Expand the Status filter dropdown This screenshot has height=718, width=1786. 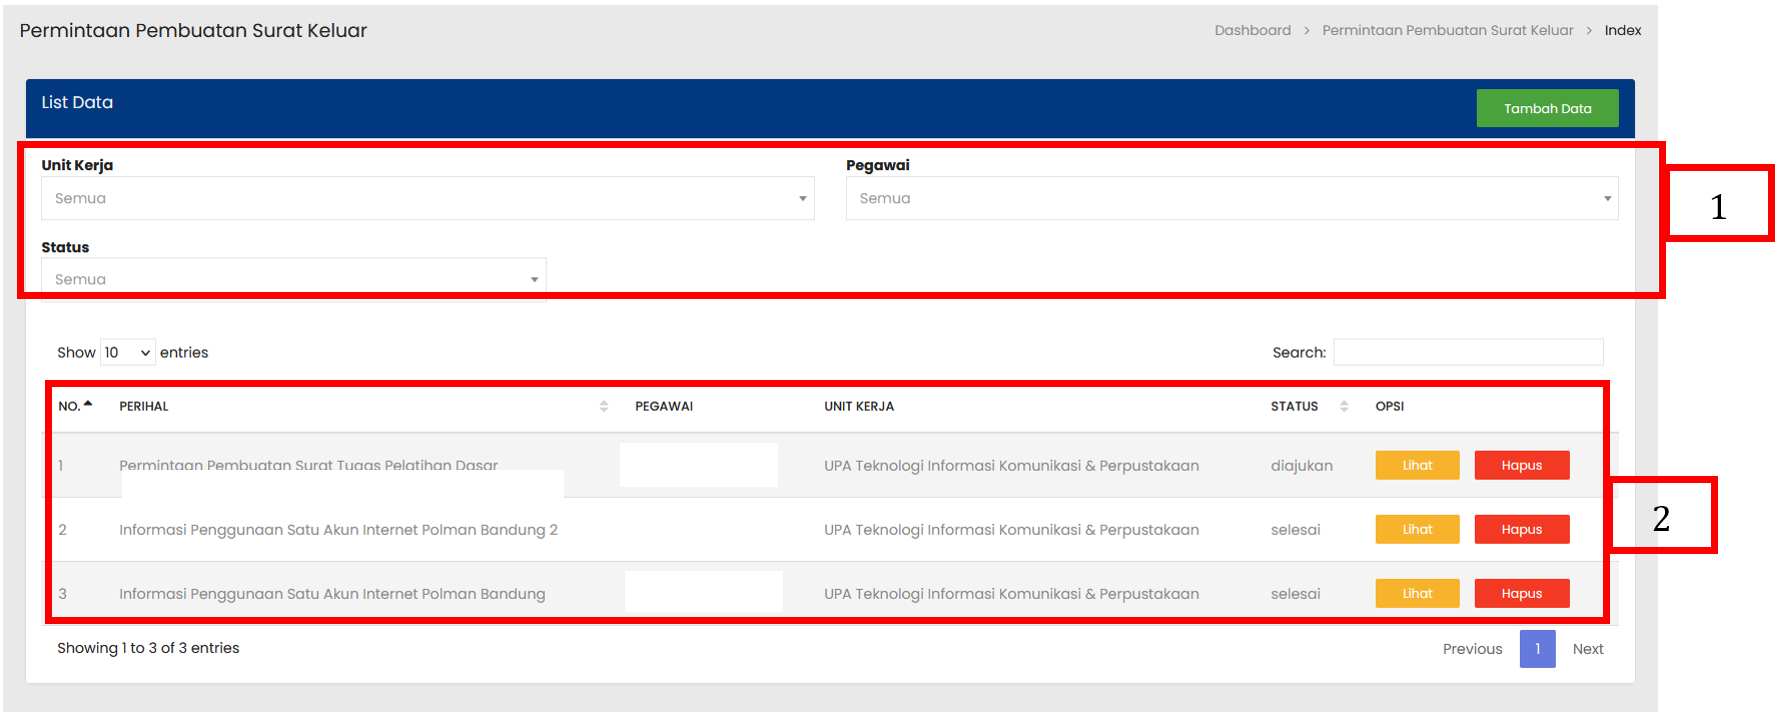click(293, 279)
